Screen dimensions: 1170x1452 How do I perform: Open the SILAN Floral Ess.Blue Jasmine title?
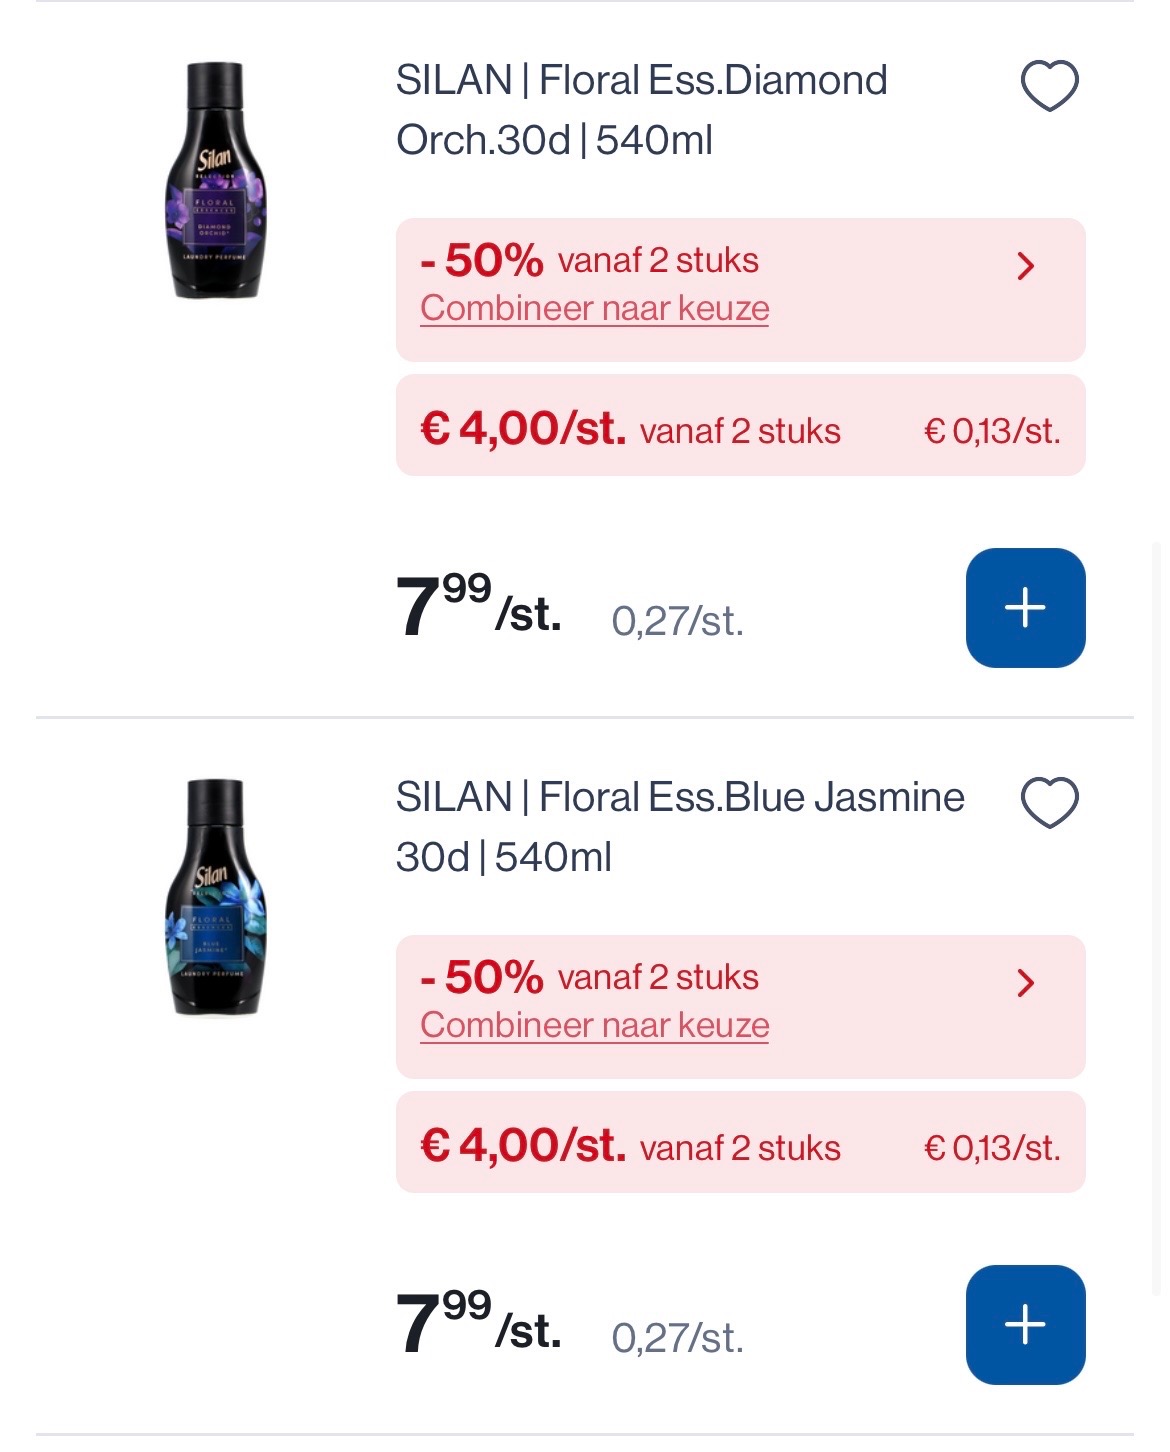680,827
